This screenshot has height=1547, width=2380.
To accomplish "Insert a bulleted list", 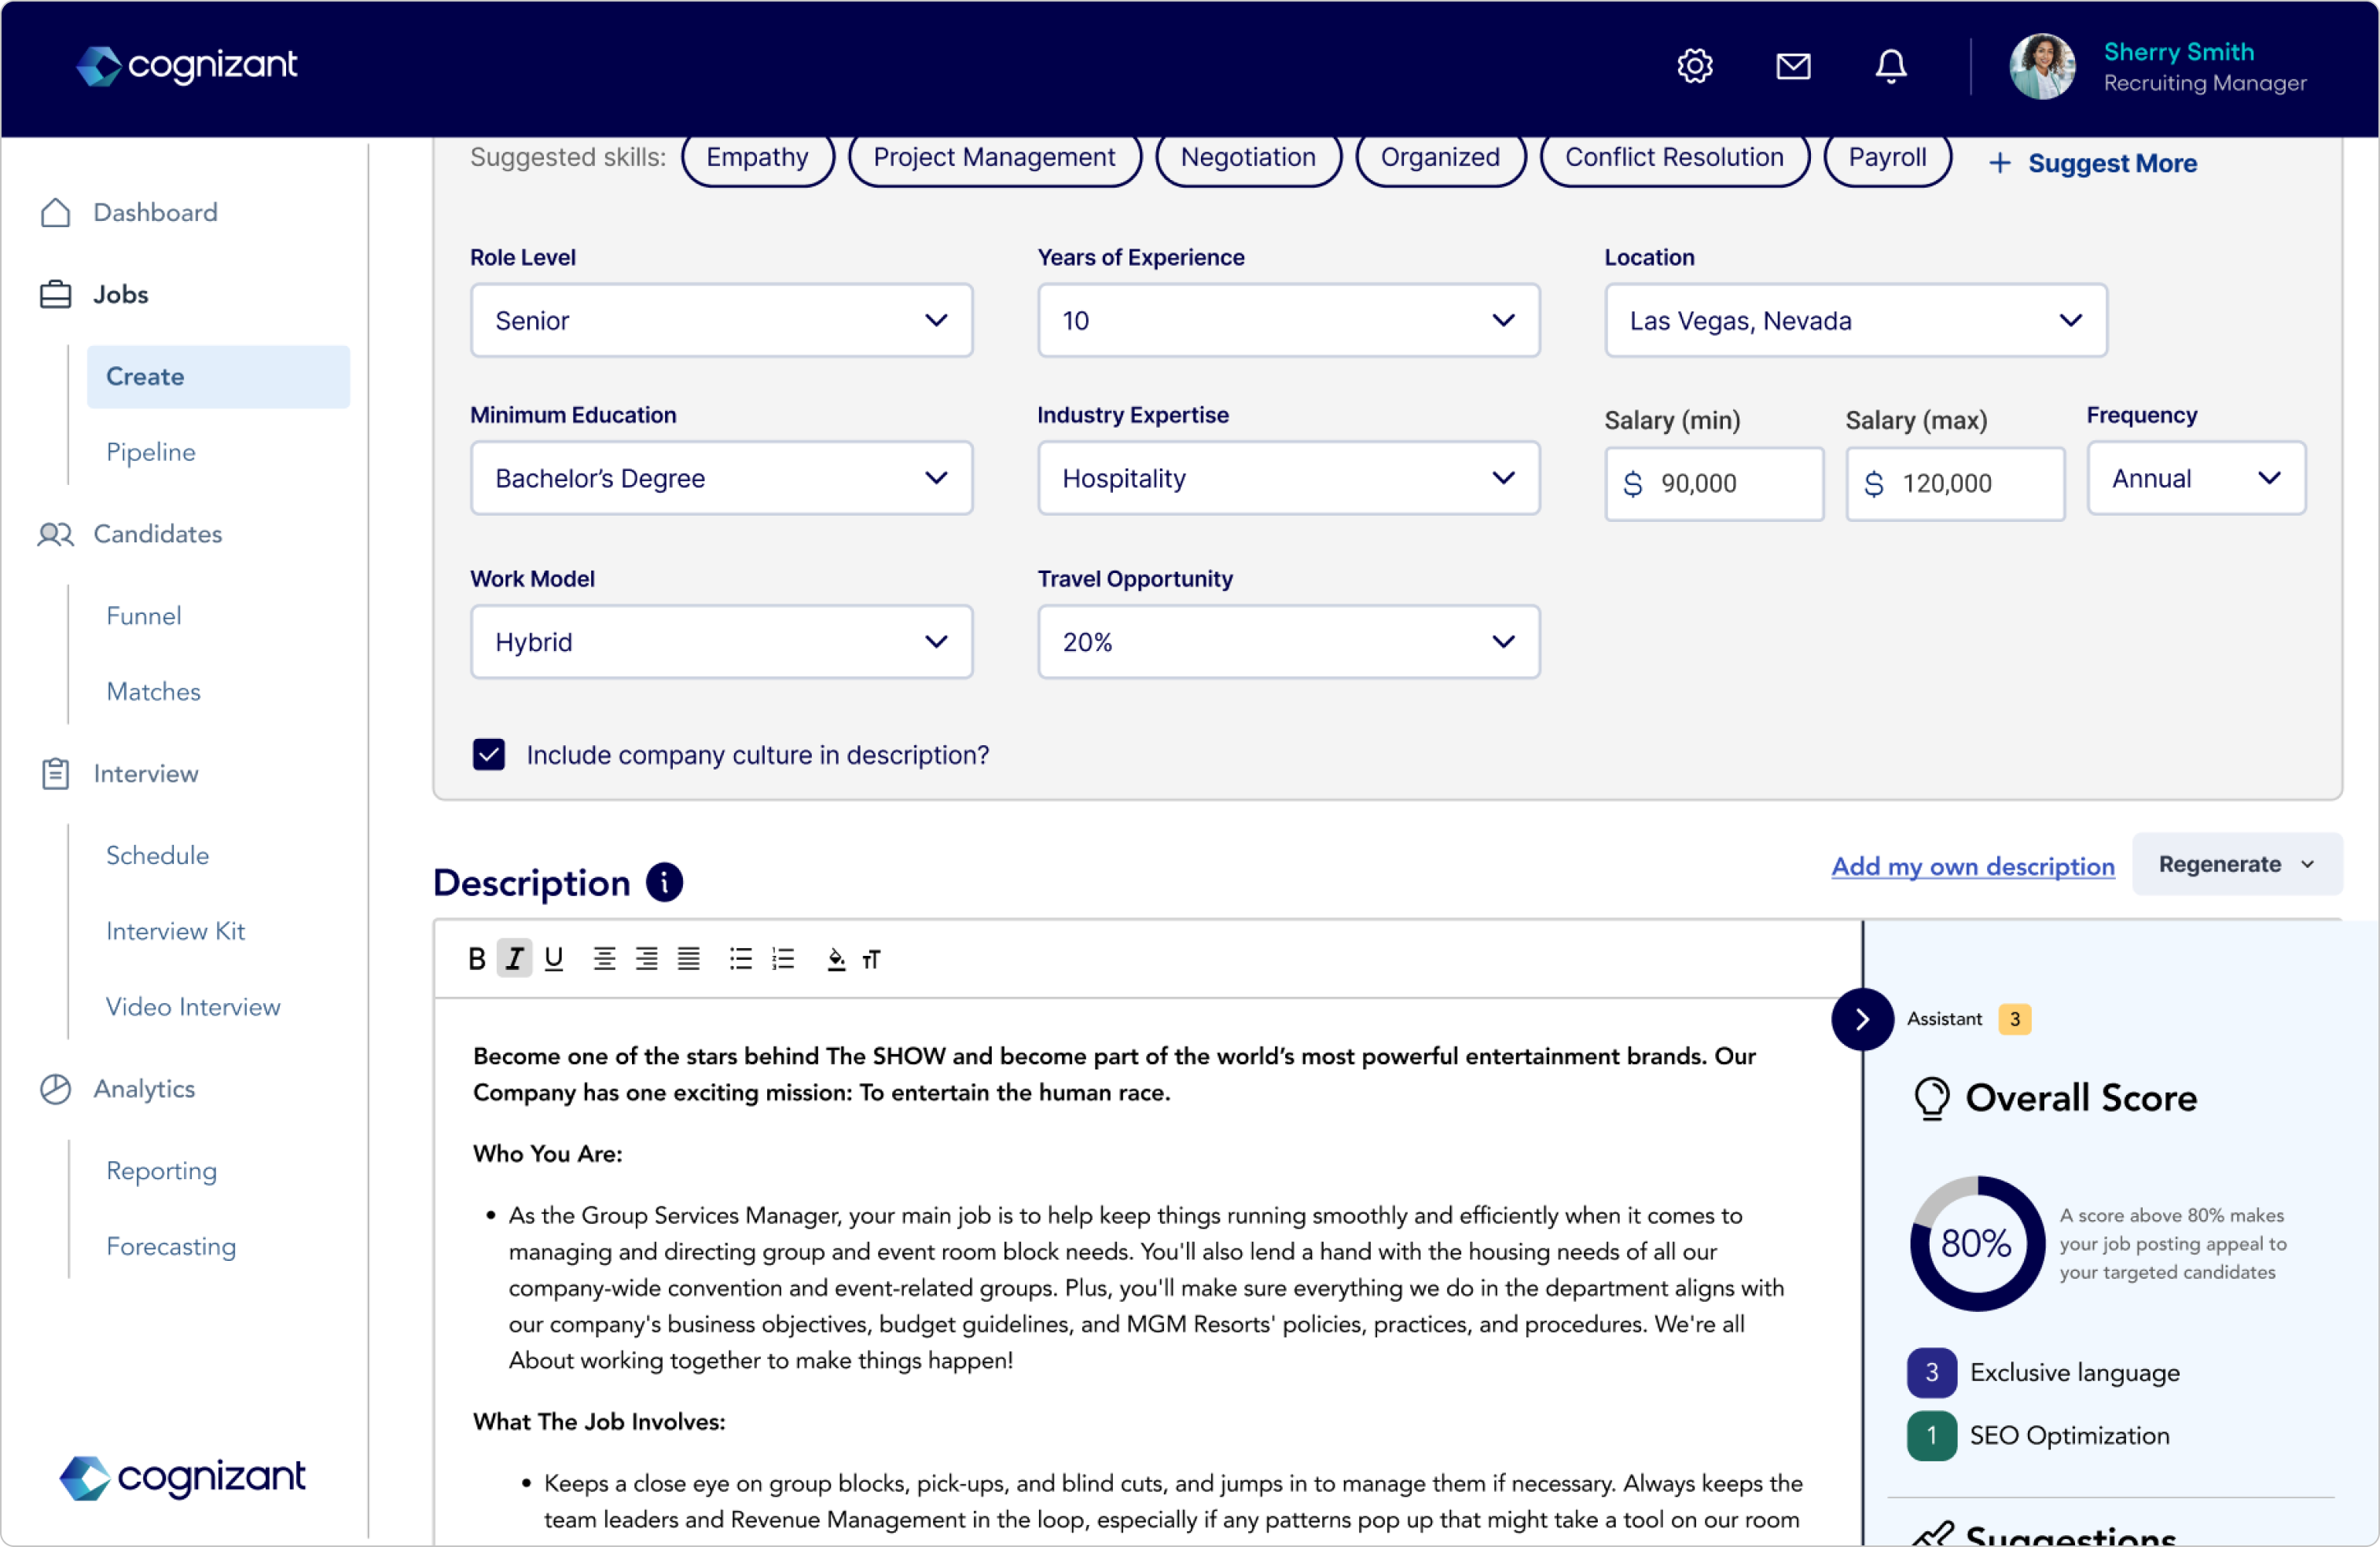I will 740,958.
